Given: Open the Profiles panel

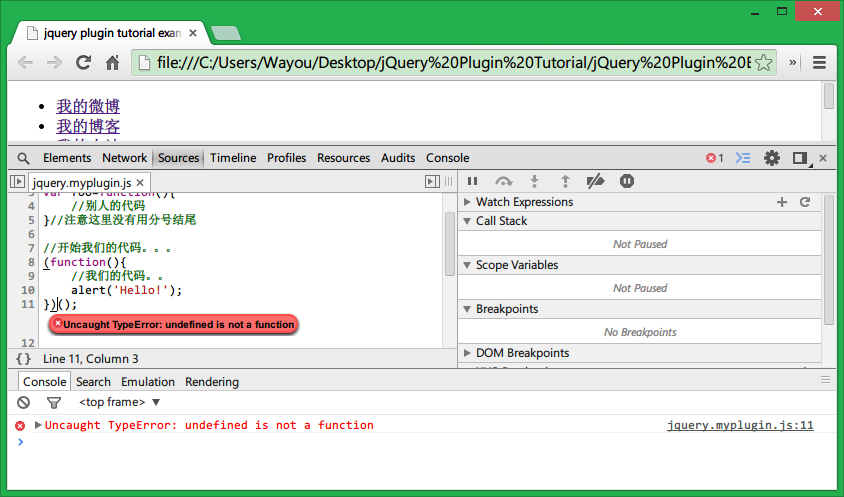Looking at the screenshot, I should pyautogui.click(x=286, y=158).
